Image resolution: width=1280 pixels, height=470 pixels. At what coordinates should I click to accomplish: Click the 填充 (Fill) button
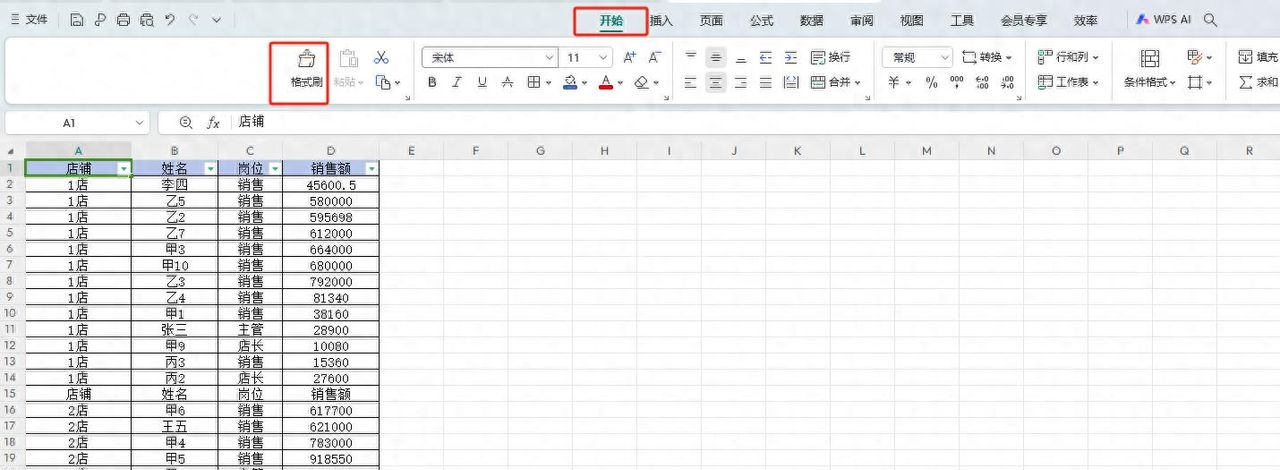click(1258, 58)
